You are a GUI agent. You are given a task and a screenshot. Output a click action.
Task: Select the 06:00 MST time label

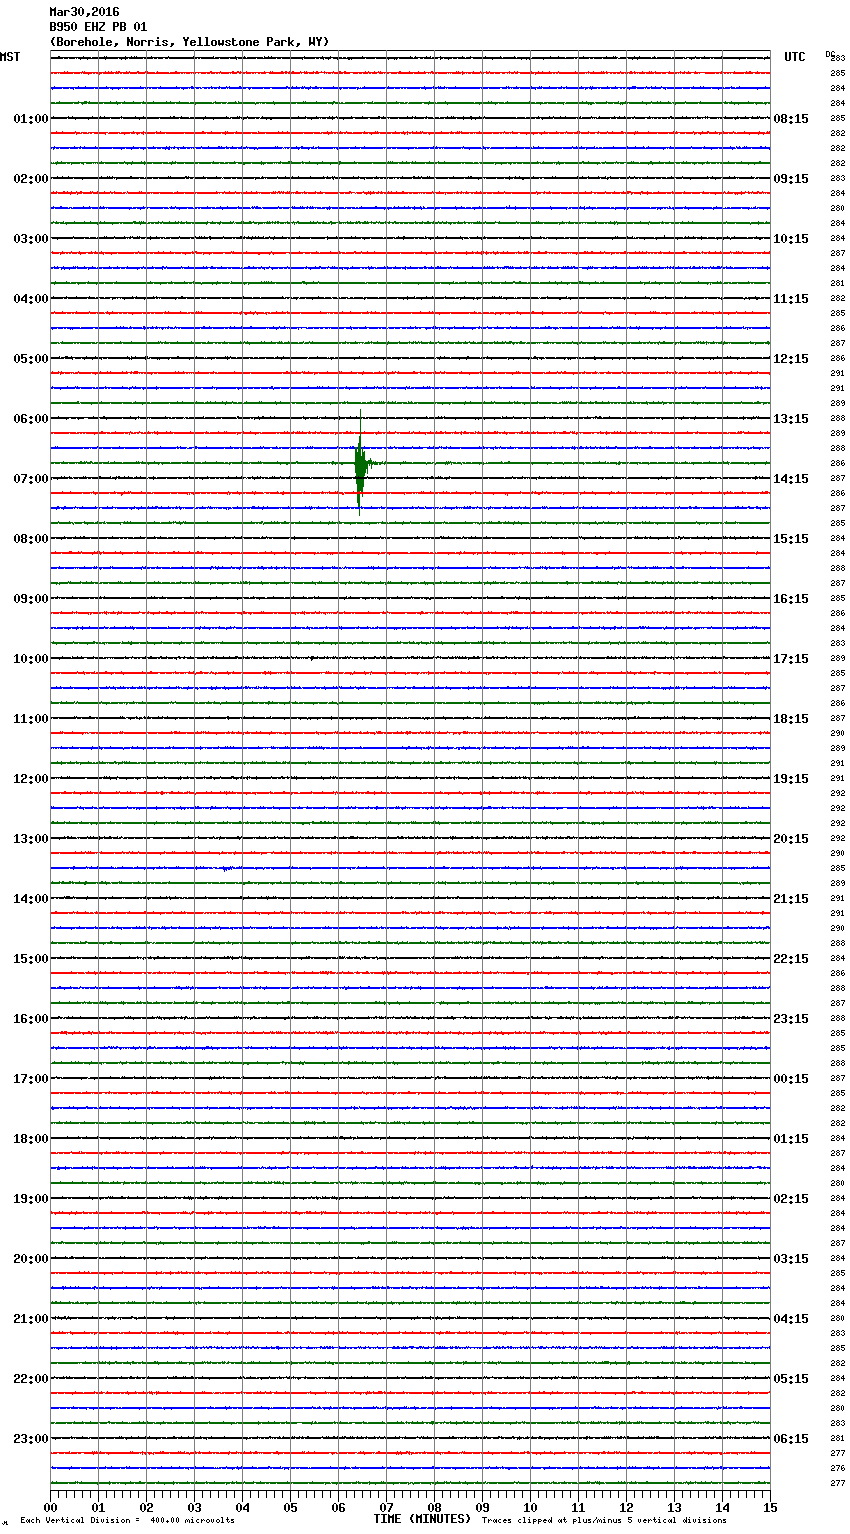[30, 419]
